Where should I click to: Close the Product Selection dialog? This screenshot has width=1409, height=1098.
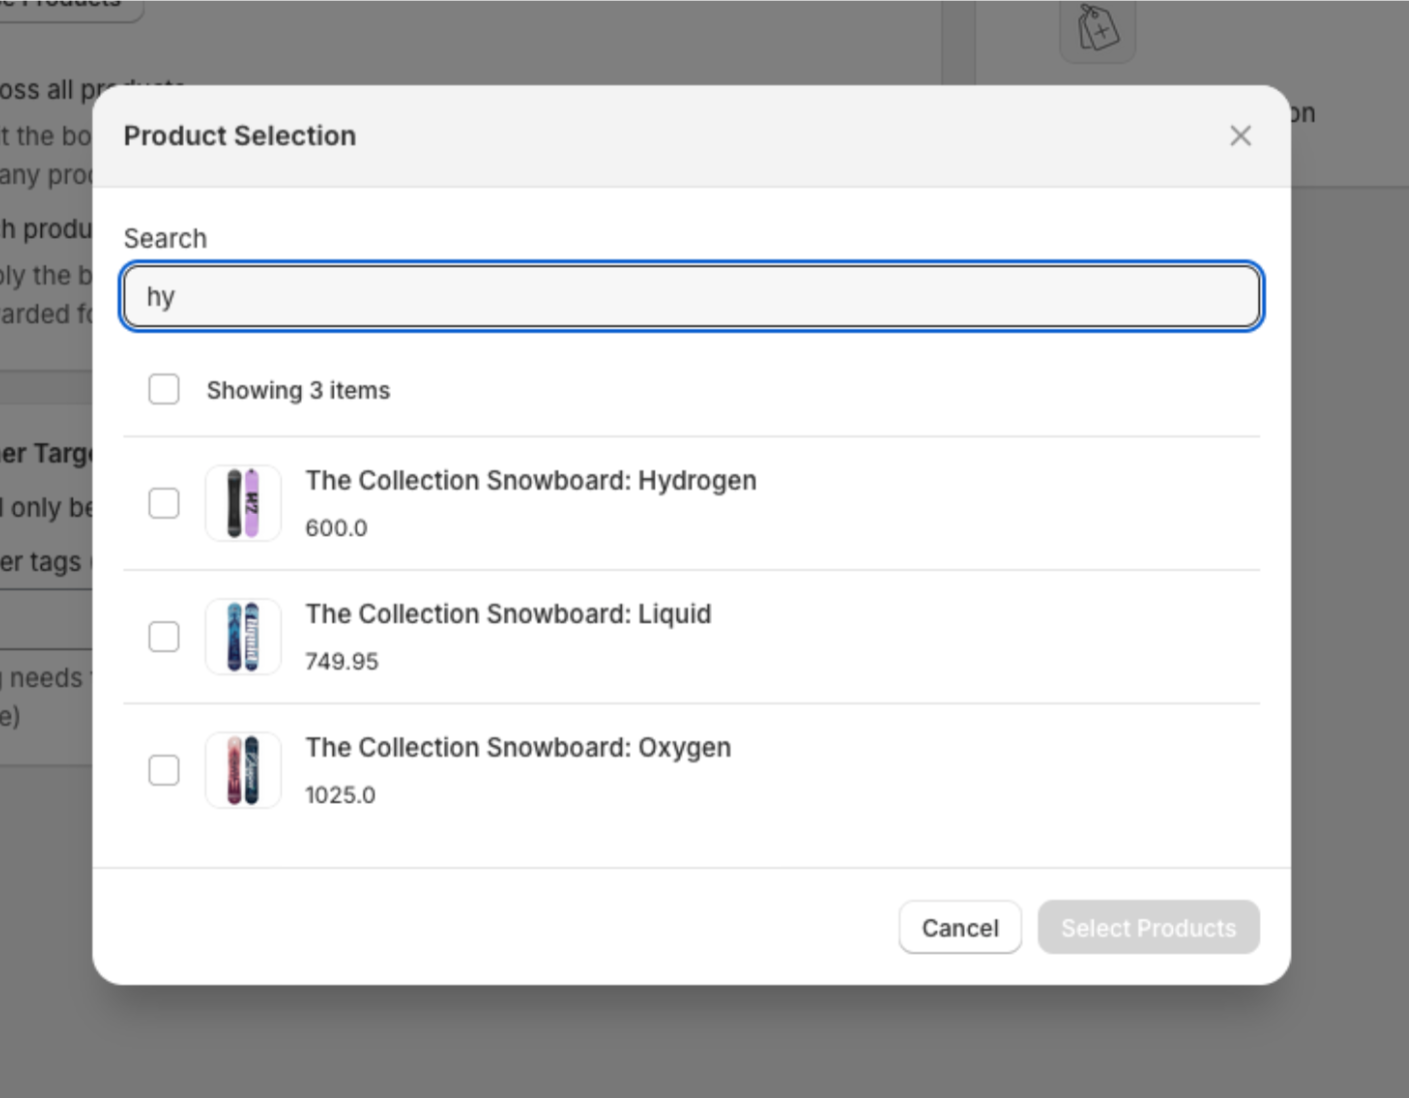coord(1240,136)
